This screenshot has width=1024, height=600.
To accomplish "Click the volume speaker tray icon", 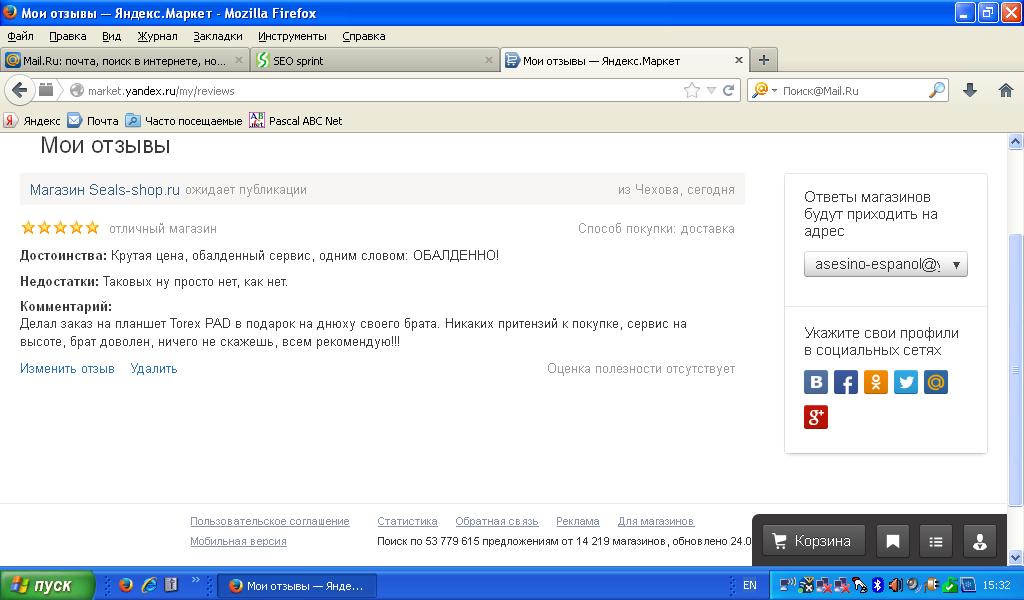I will tap(895, 585).
